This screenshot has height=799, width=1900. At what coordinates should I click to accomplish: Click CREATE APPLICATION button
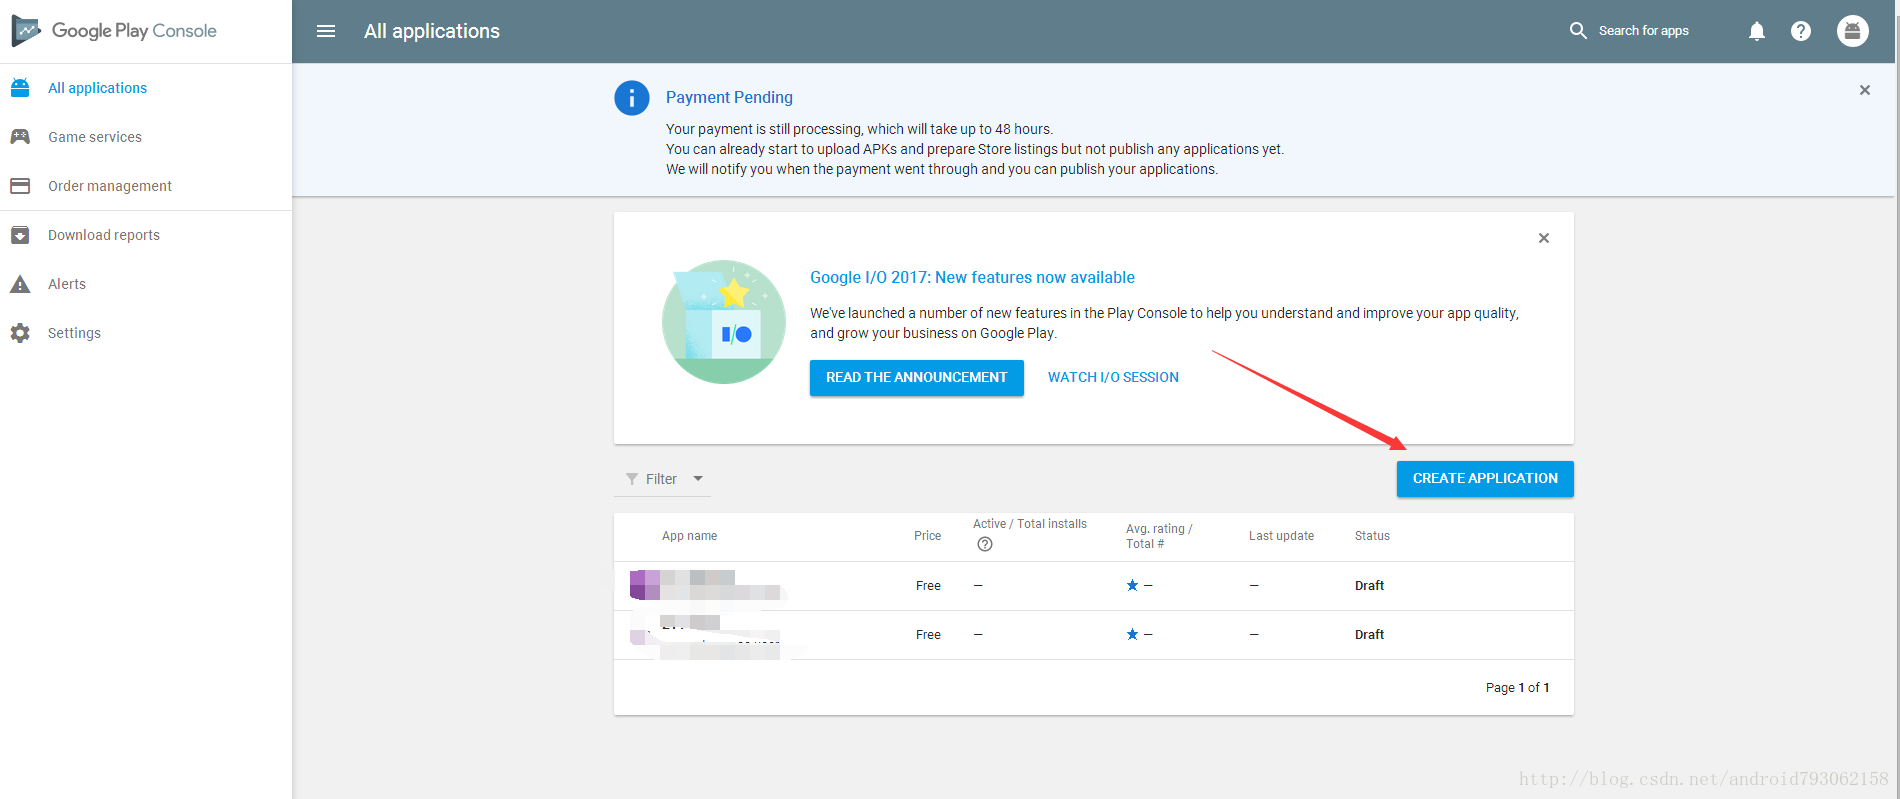pyautogui.click(x=1485, y=479)
